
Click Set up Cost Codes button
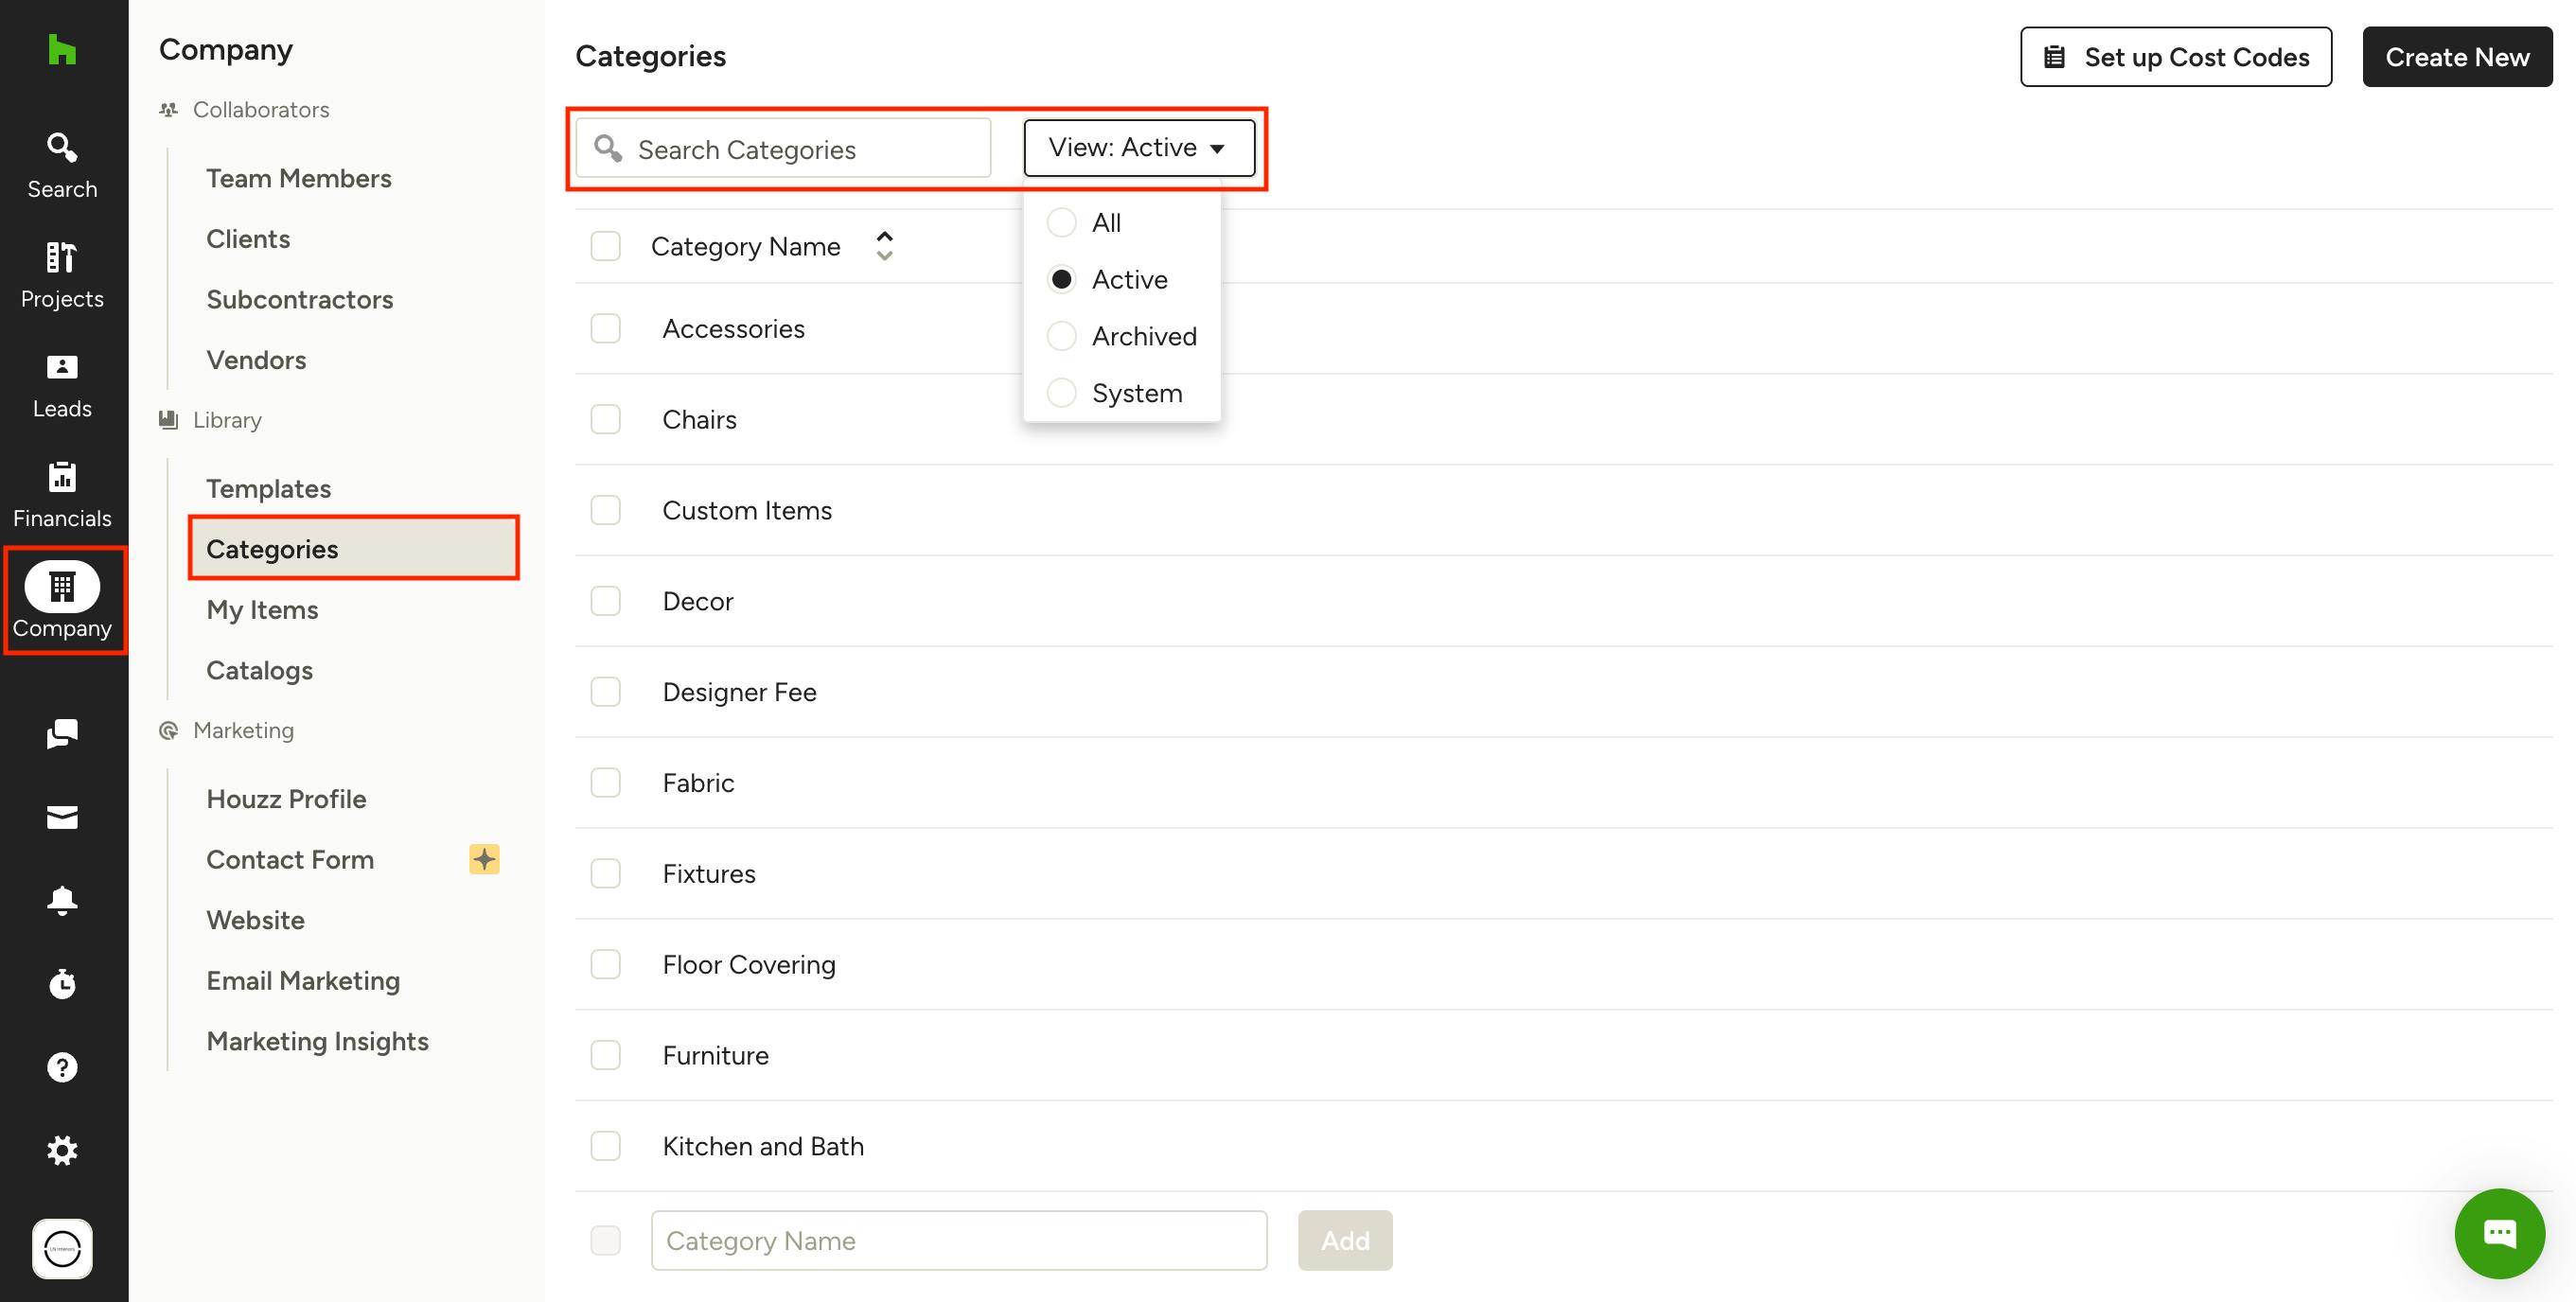(2175, 57)
